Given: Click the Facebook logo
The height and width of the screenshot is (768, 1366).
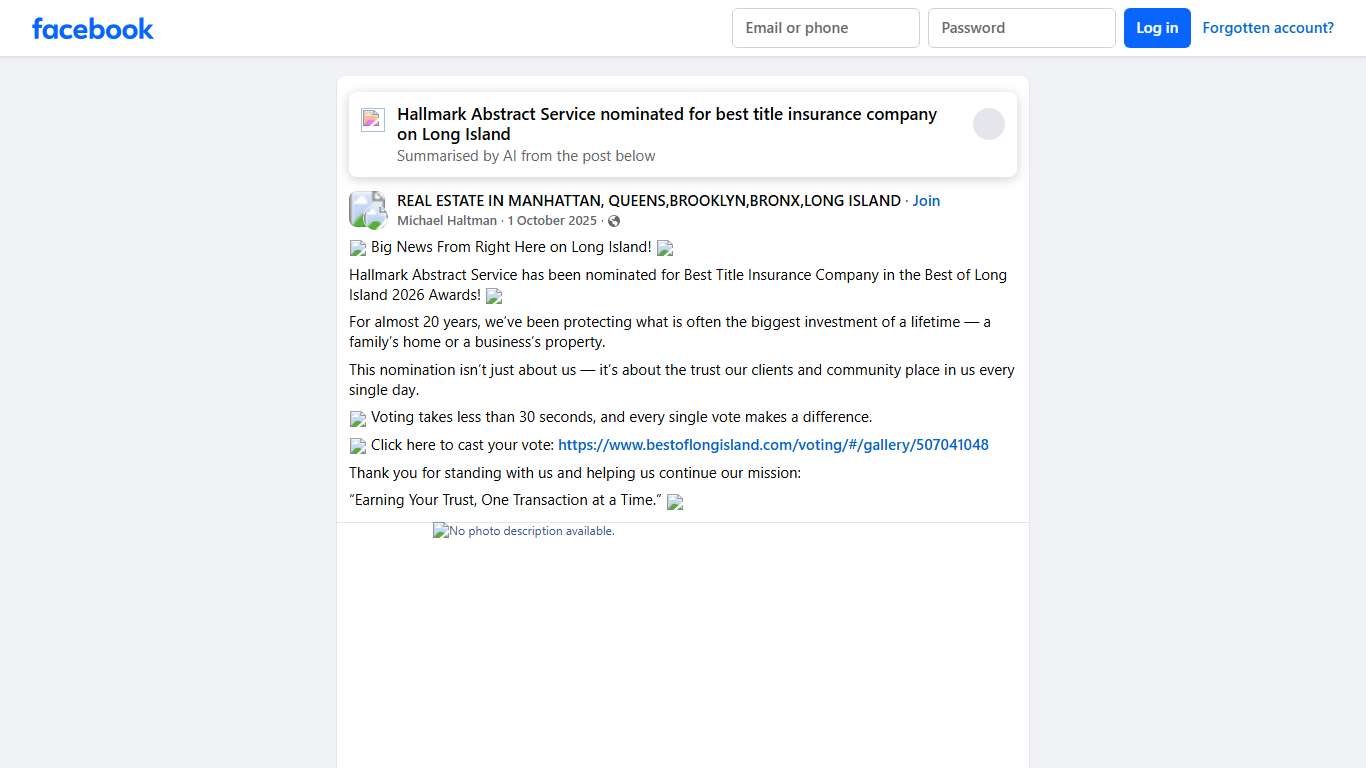Looking at the screenshot, I should (92, 28).
